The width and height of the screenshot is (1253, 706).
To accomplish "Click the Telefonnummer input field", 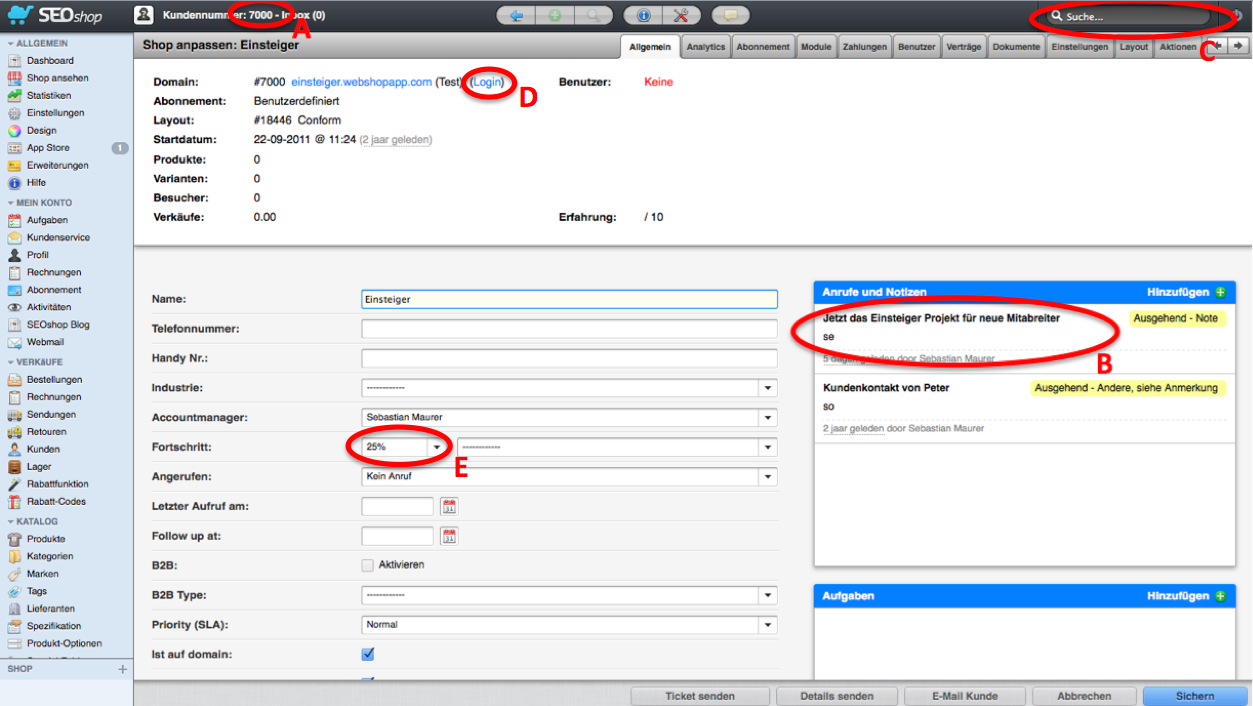I will [569, 329].
